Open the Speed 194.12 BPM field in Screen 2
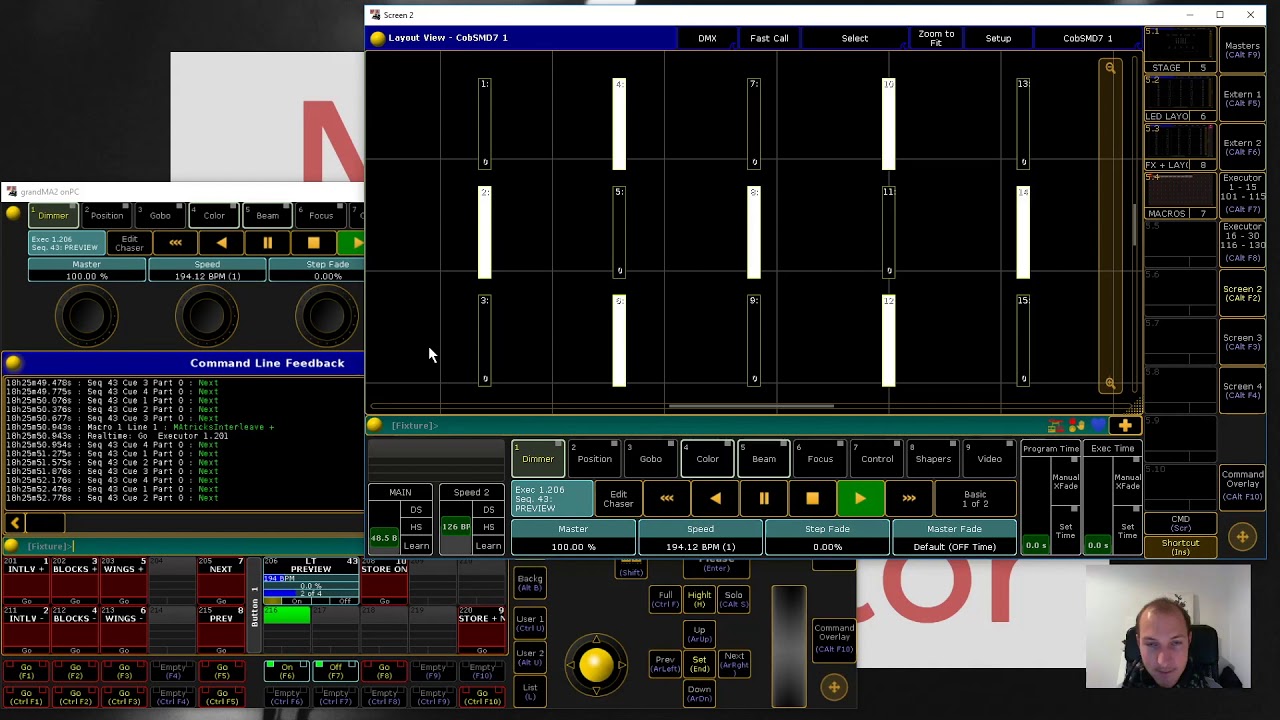The height and width of the screenshot is (720, 1280). [x=700, y=538]
